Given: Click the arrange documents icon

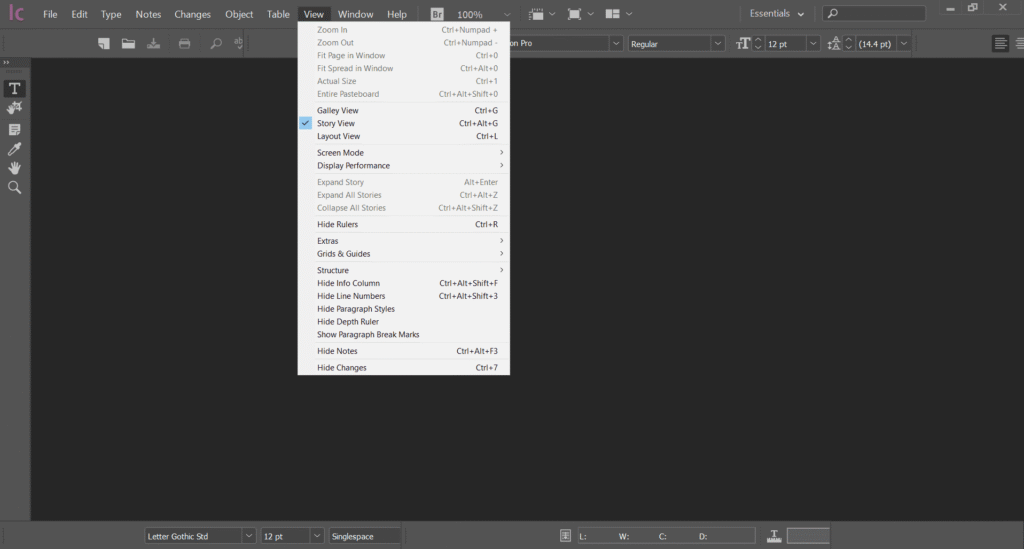Looking at the screenshot, I should (612, 14).
